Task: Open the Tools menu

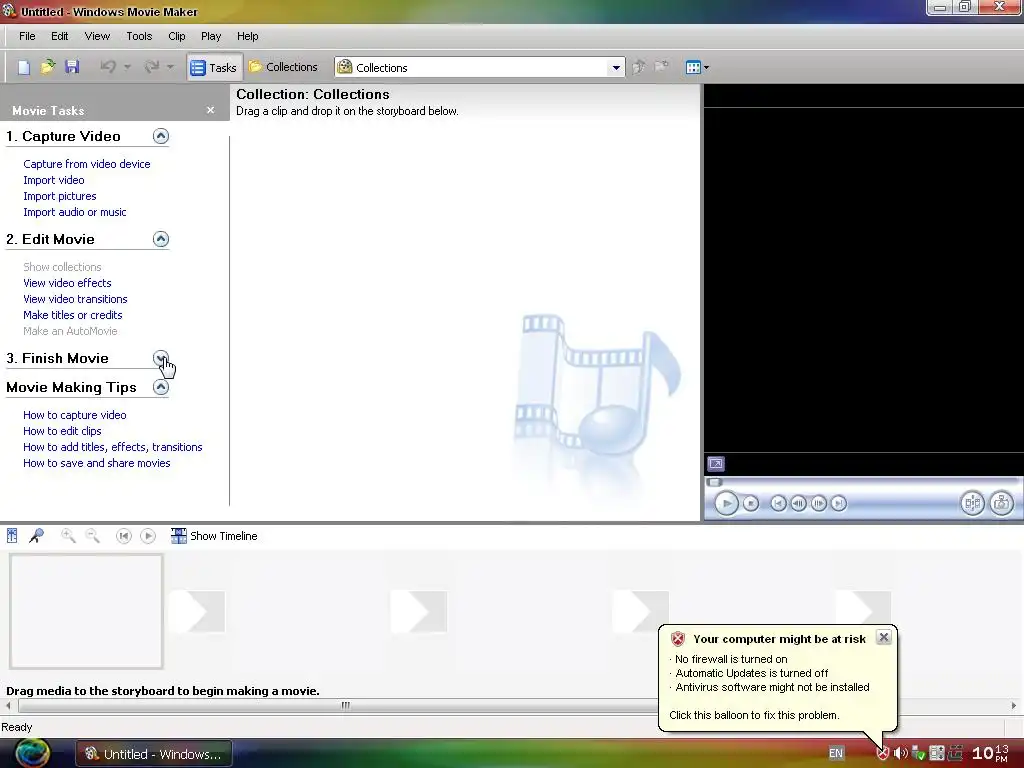Action: click(139, 37)
